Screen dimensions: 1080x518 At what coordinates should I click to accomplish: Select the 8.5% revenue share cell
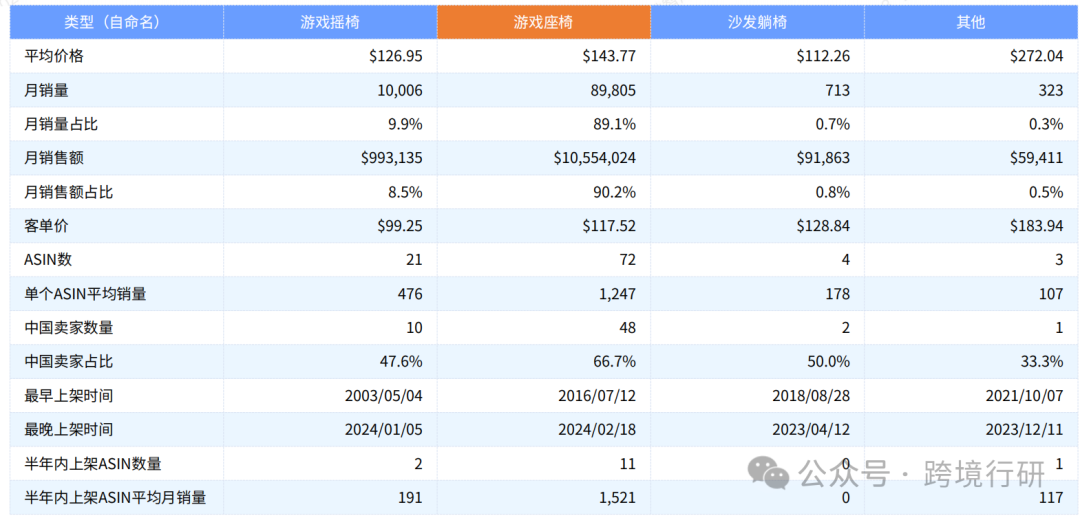coord(406,193)
